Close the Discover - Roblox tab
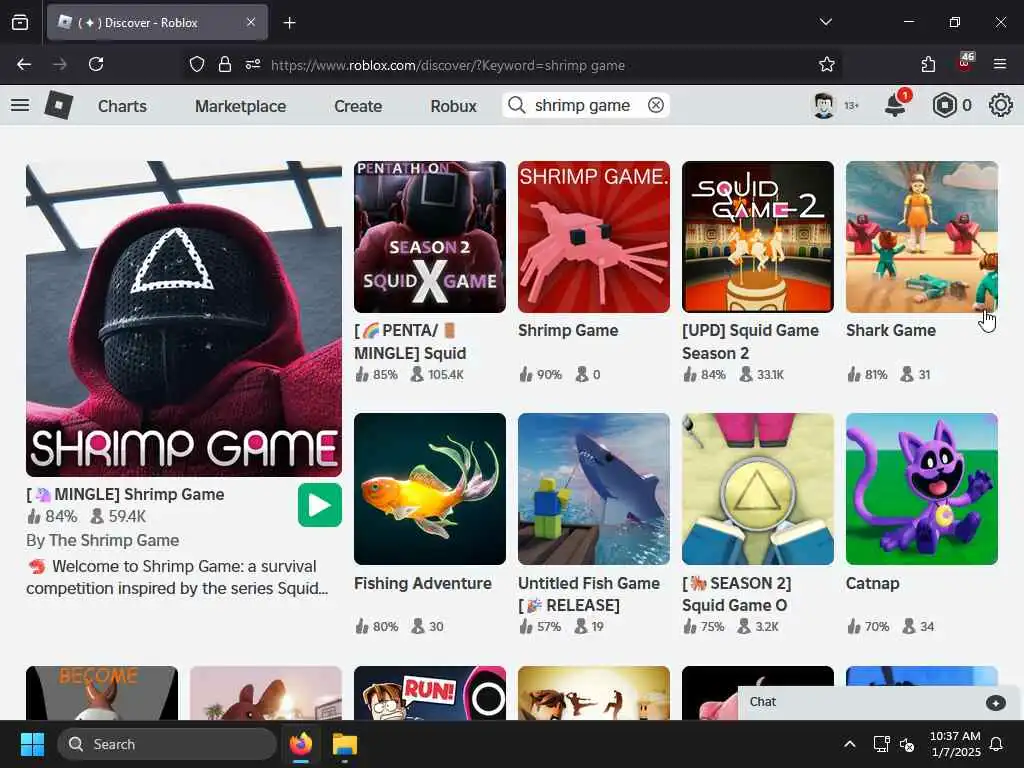The height and width of the screenshot is (768, 1024). (251, 22)
